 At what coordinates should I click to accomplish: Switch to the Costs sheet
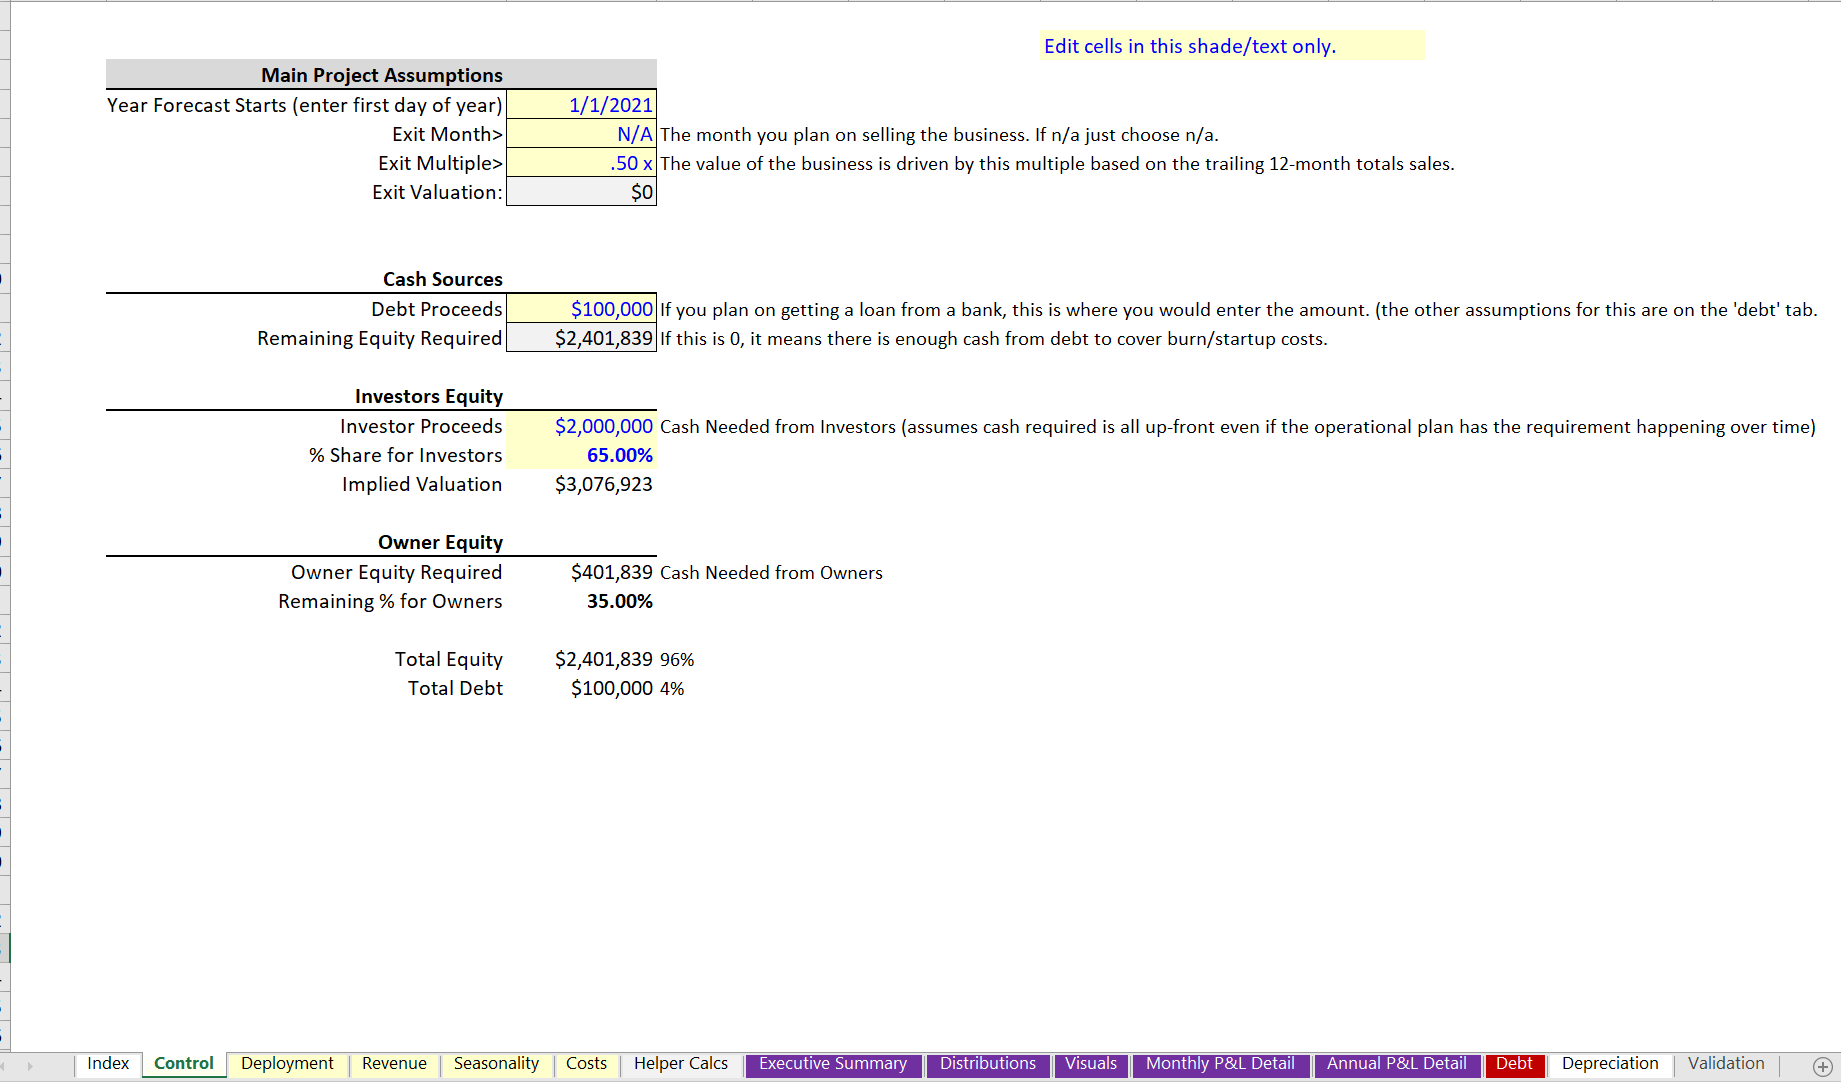(586, 1064)
